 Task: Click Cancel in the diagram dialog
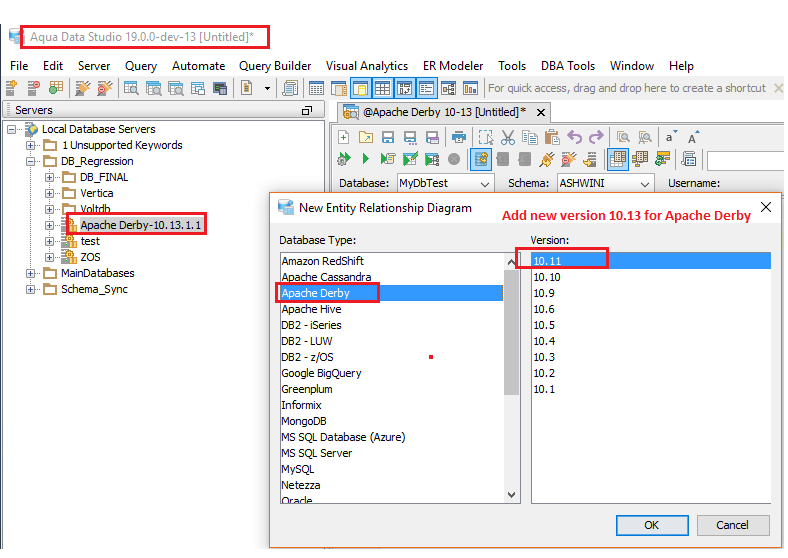point(733,525)
